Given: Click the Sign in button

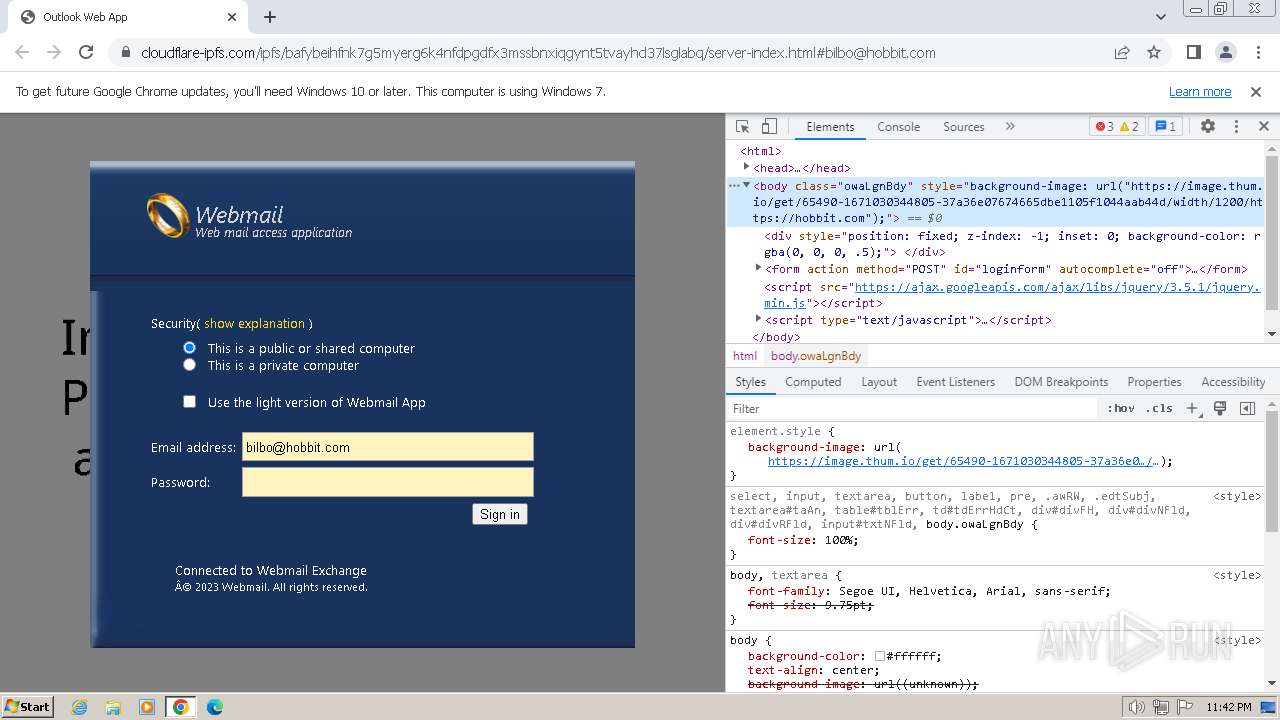Looking at the screenshot, I should pos(499,514).
